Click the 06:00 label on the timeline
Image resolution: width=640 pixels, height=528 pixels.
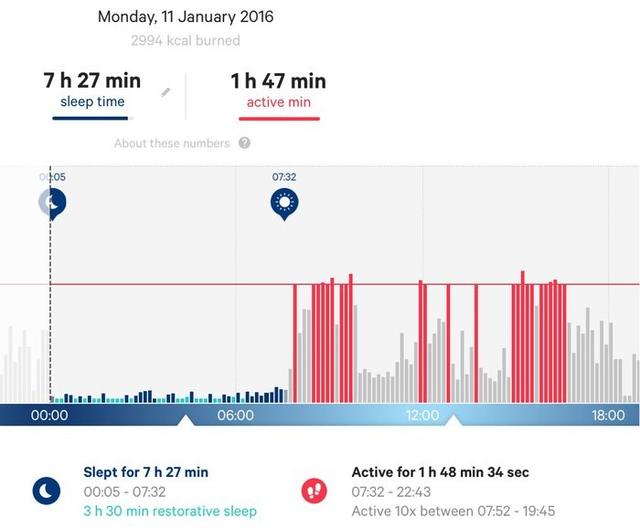(x=236, y=415)
